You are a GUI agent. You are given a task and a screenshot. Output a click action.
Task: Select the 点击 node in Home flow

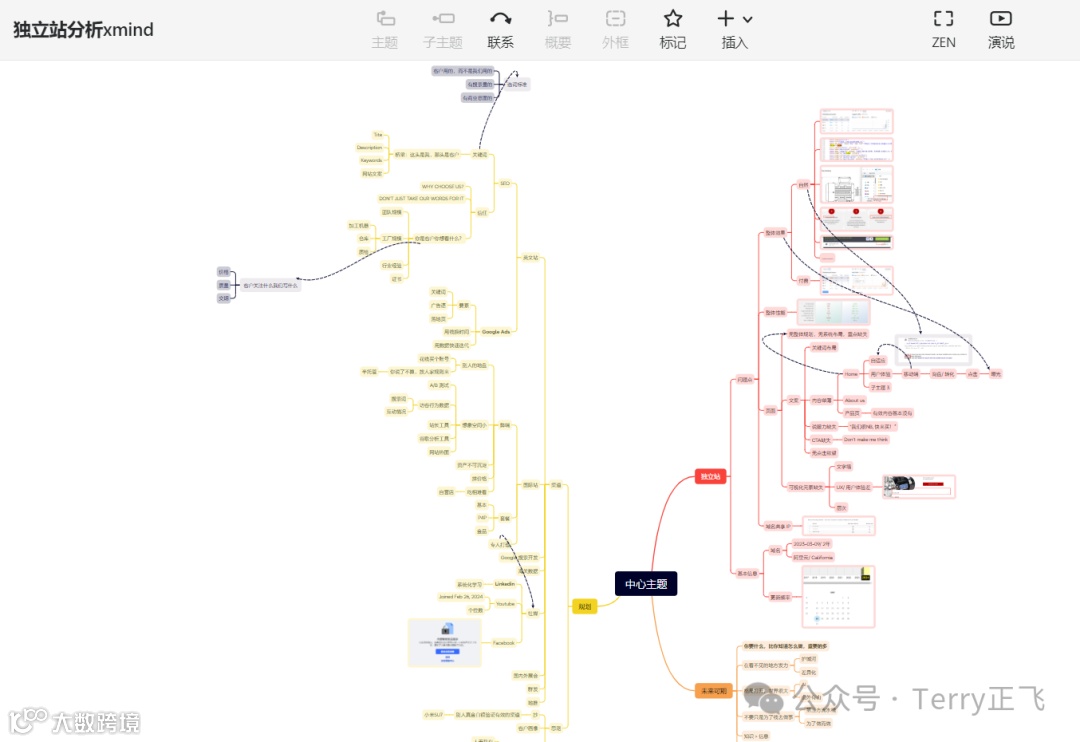tap(972, 374)
